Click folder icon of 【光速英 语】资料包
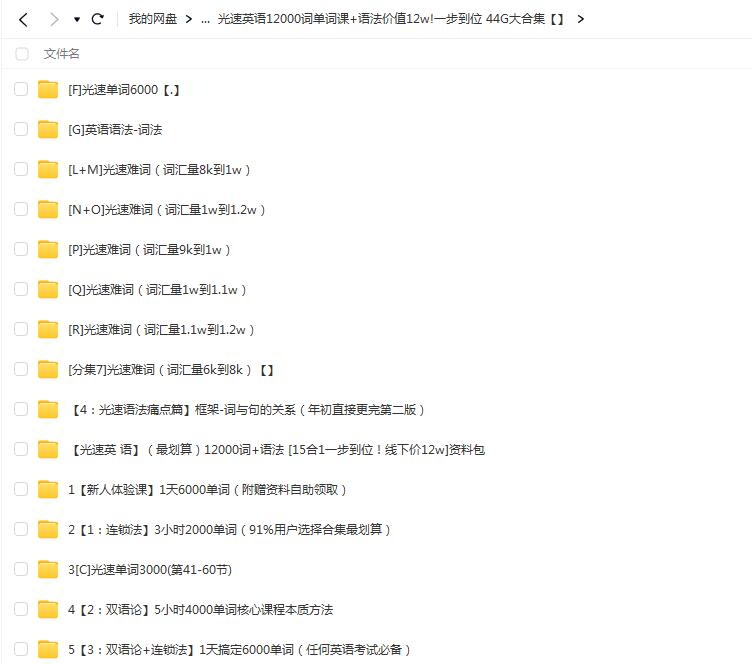Image resolution: width=752 pixels, height=664 pixels. [48, 449]
